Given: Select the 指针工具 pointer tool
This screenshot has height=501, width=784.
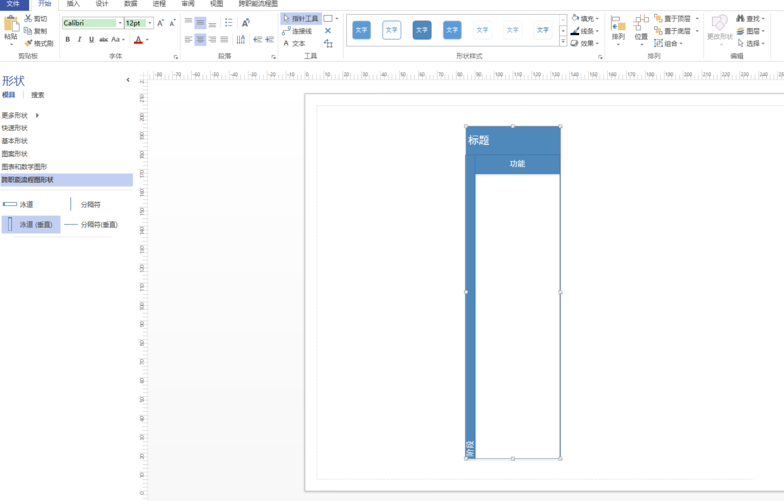Looking at the screenshot, I should tap(302, 18).
